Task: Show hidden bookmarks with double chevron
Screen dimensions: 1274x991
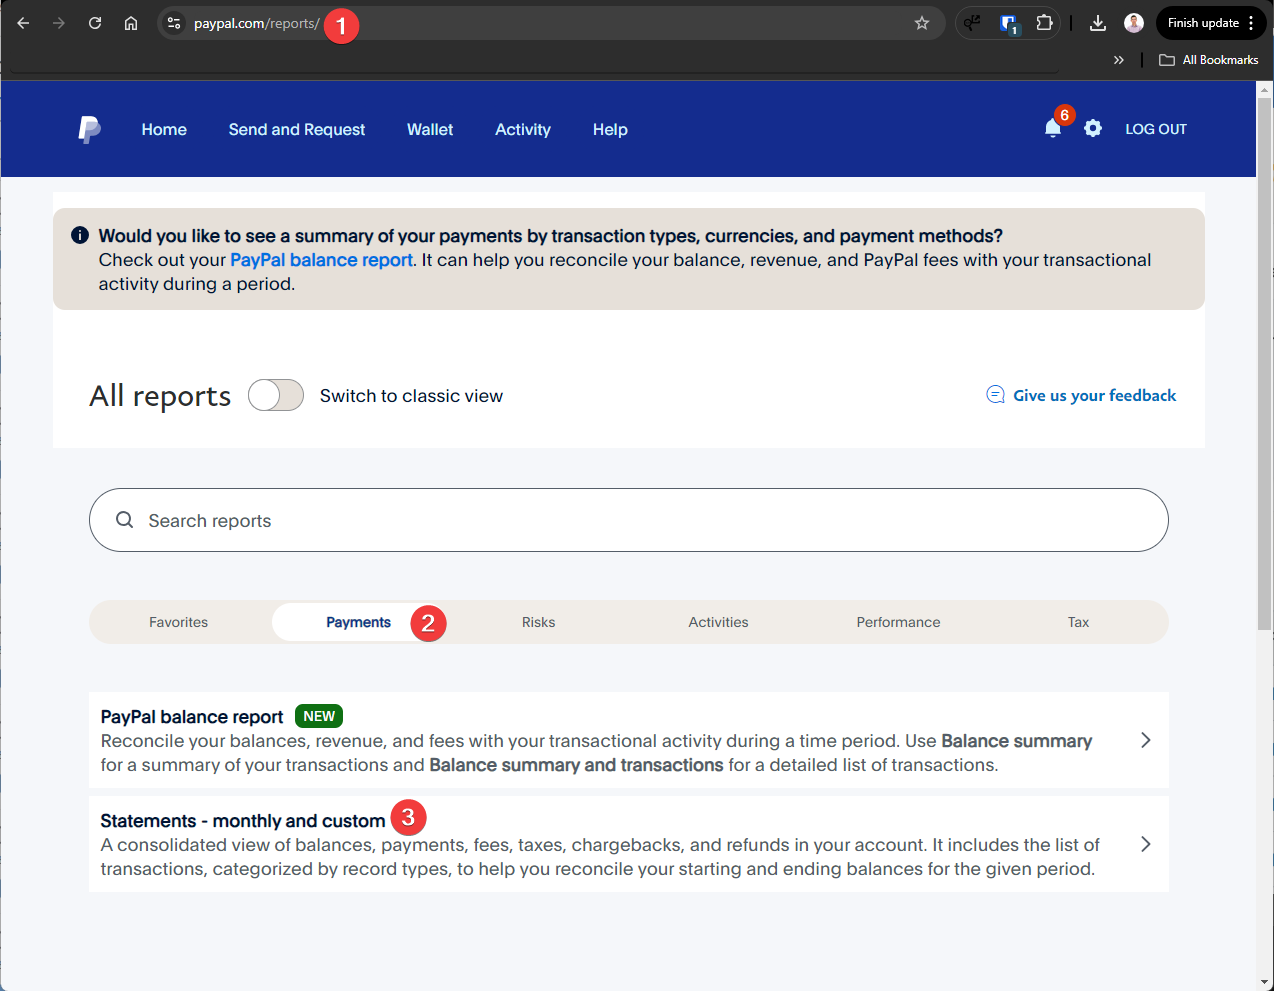Action: click(1119, 60)
